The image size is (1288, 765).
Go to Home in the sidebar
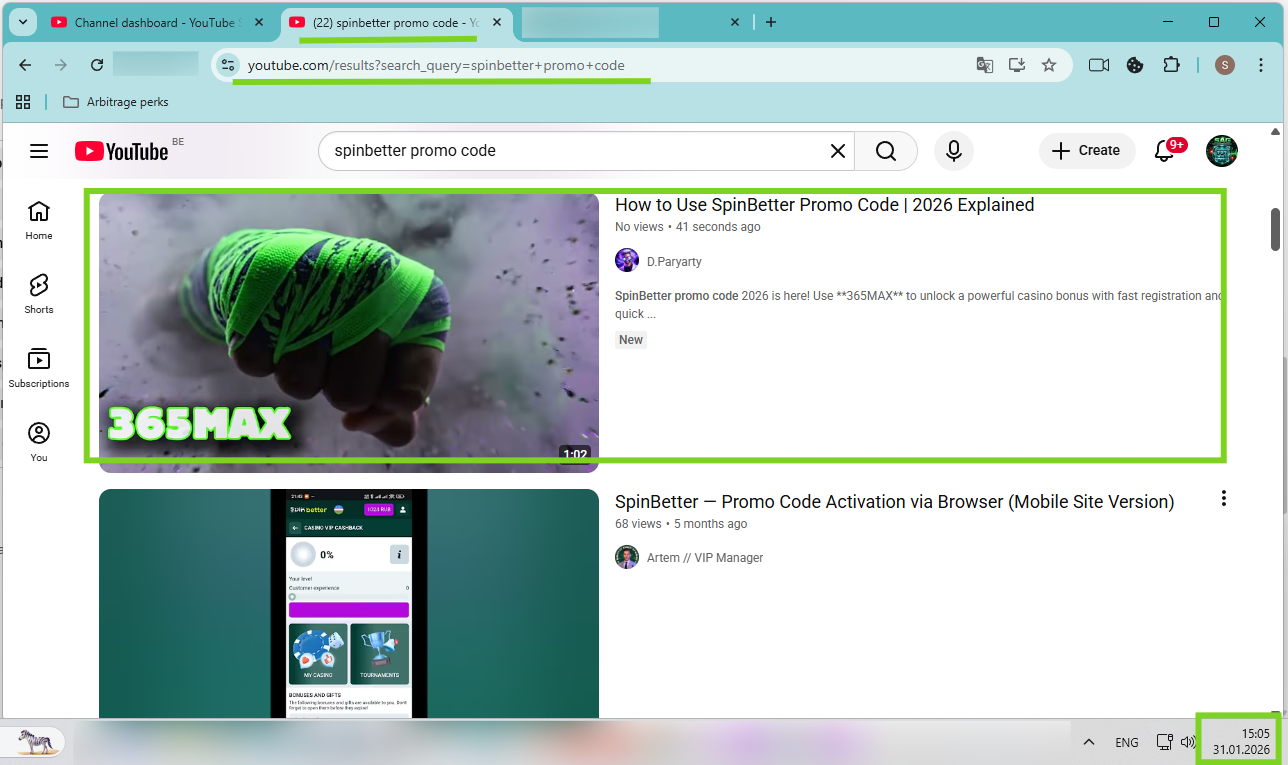[x=39, y=220]
